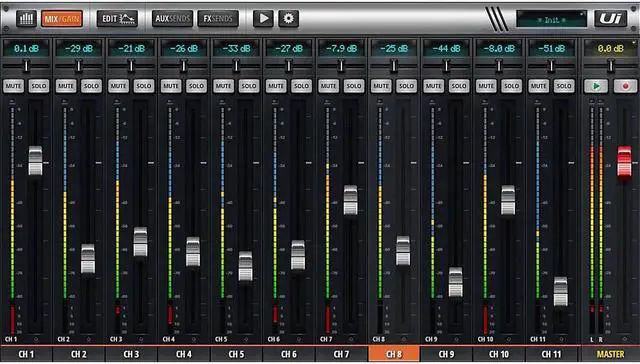
Task: Click the master balance slider
Action: tap(611, 66)
